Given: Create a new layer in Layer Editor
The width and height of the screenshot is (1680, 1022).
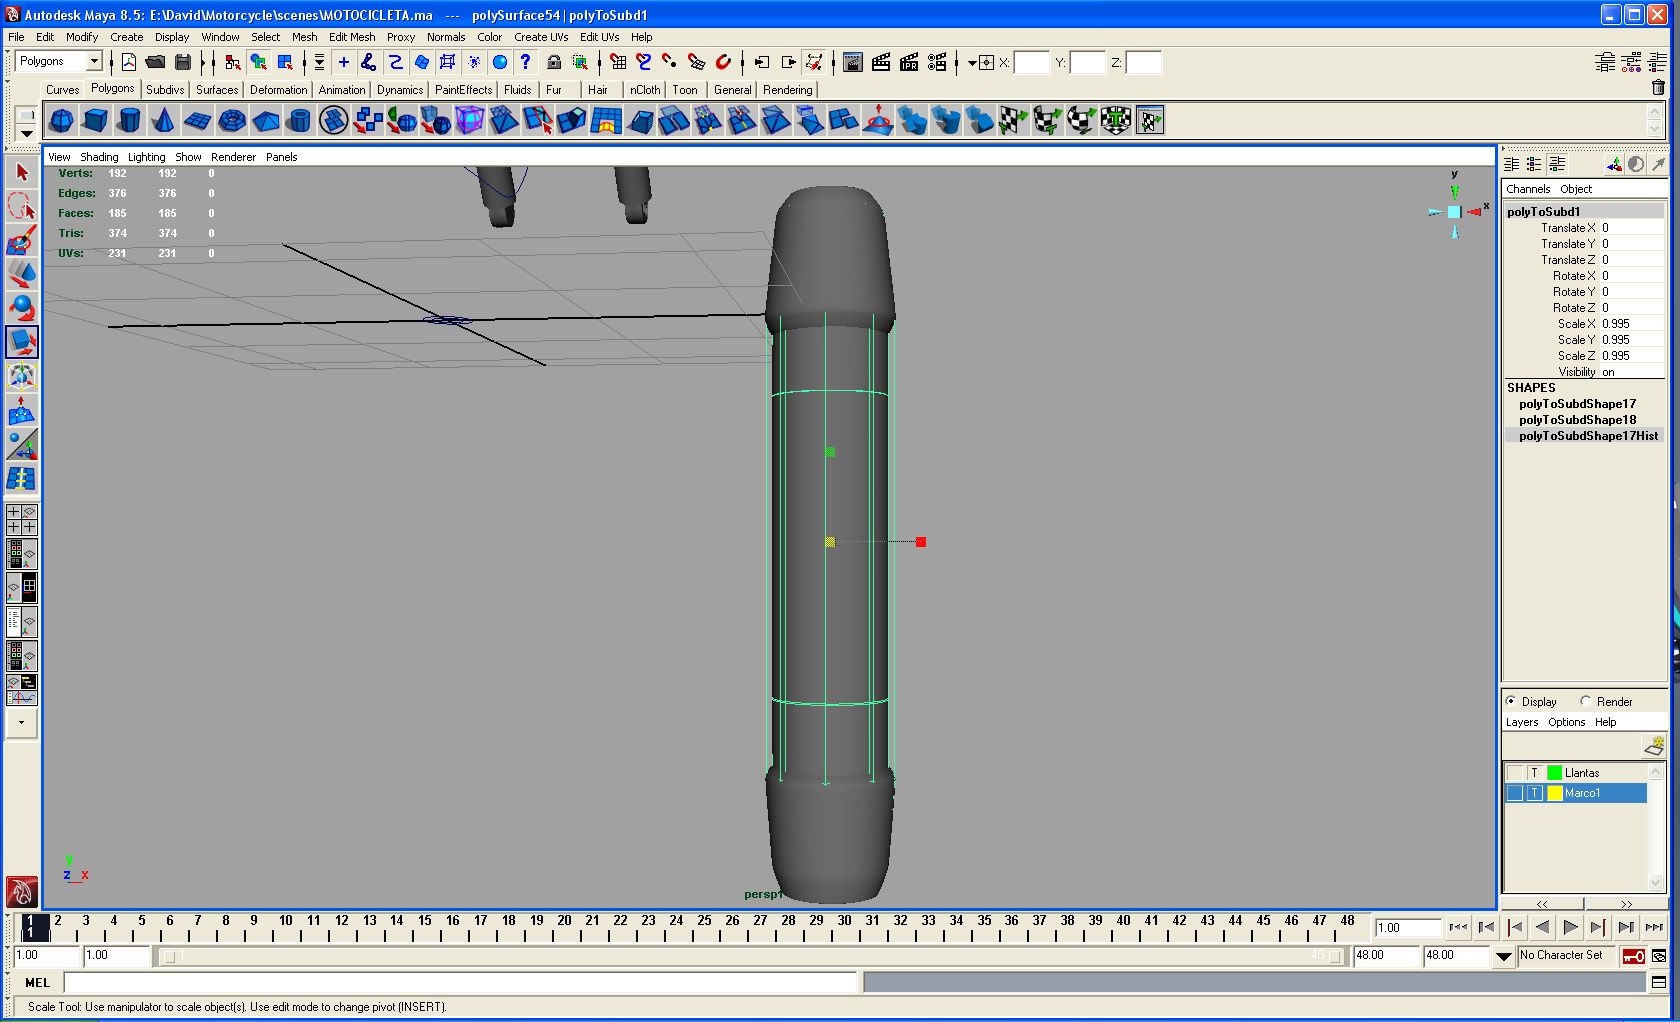Looking at the screenshot, I should pos(1654,746).
